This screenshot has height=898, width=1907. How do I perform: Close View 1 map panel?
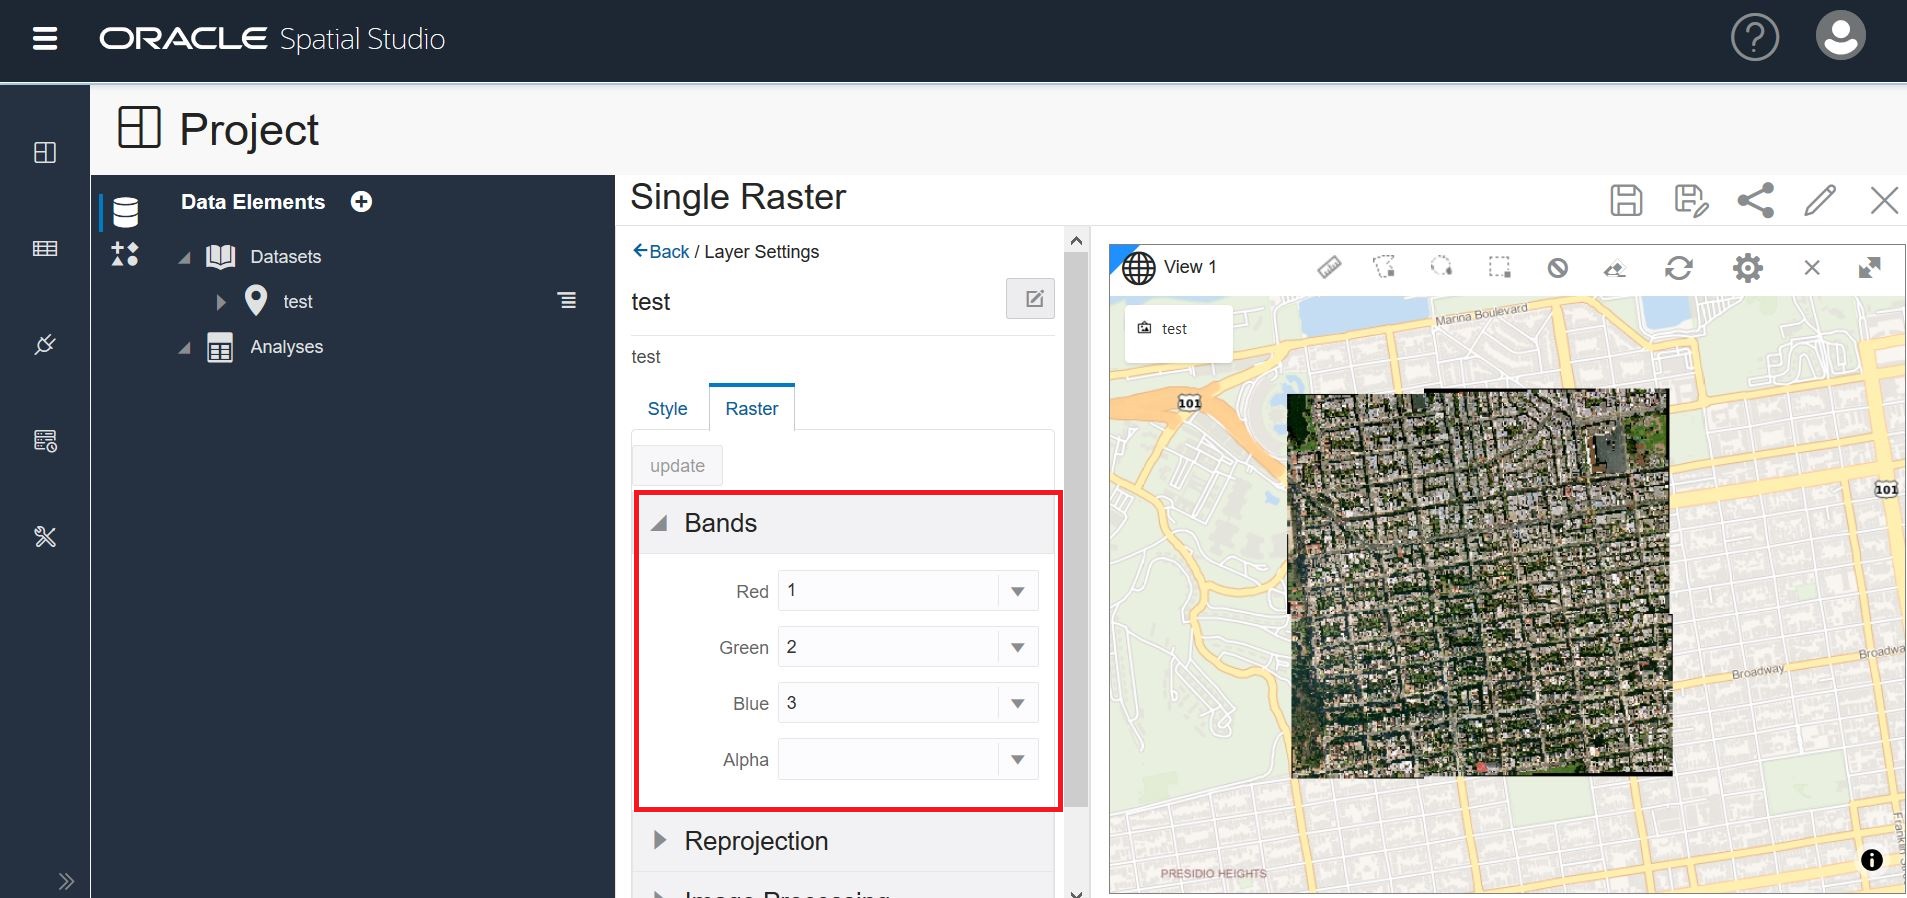coord(1812,268)
